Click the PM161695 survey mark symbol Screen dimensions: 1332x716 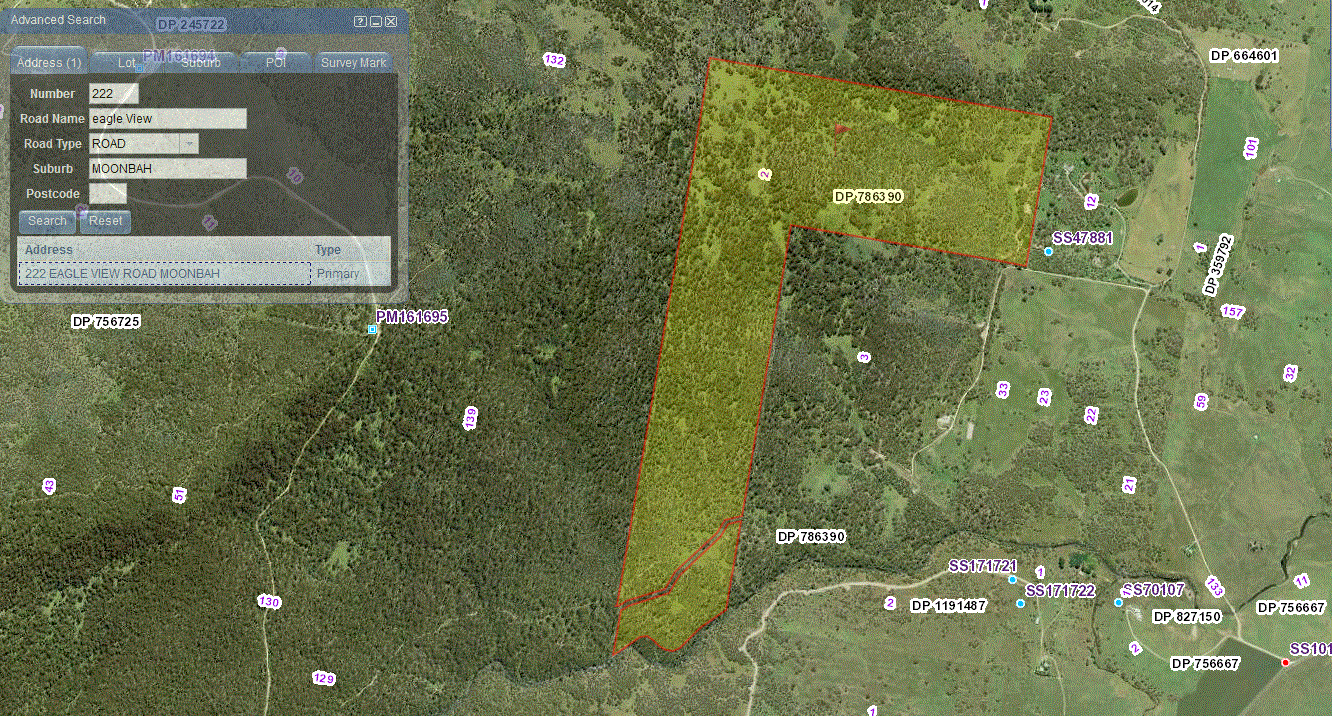pos(372,329)
